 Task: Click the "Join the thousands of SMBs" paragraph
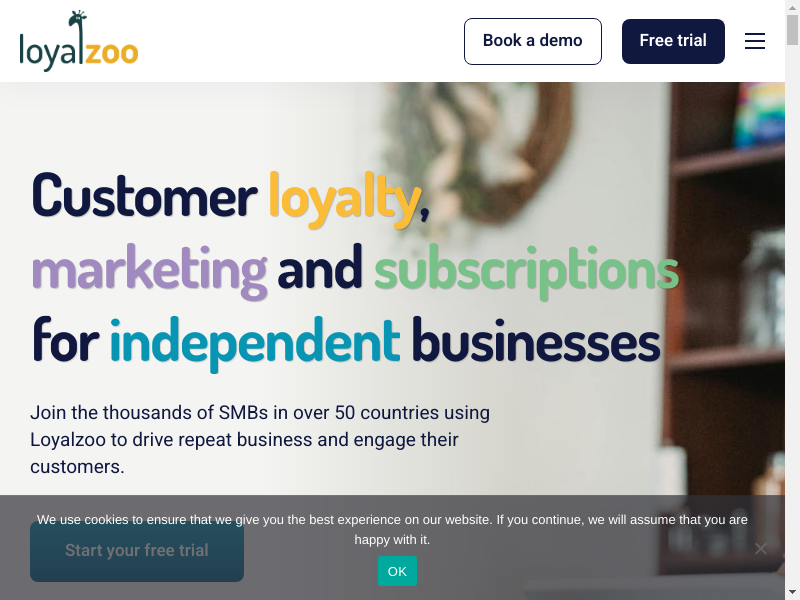tap(260, 439)
